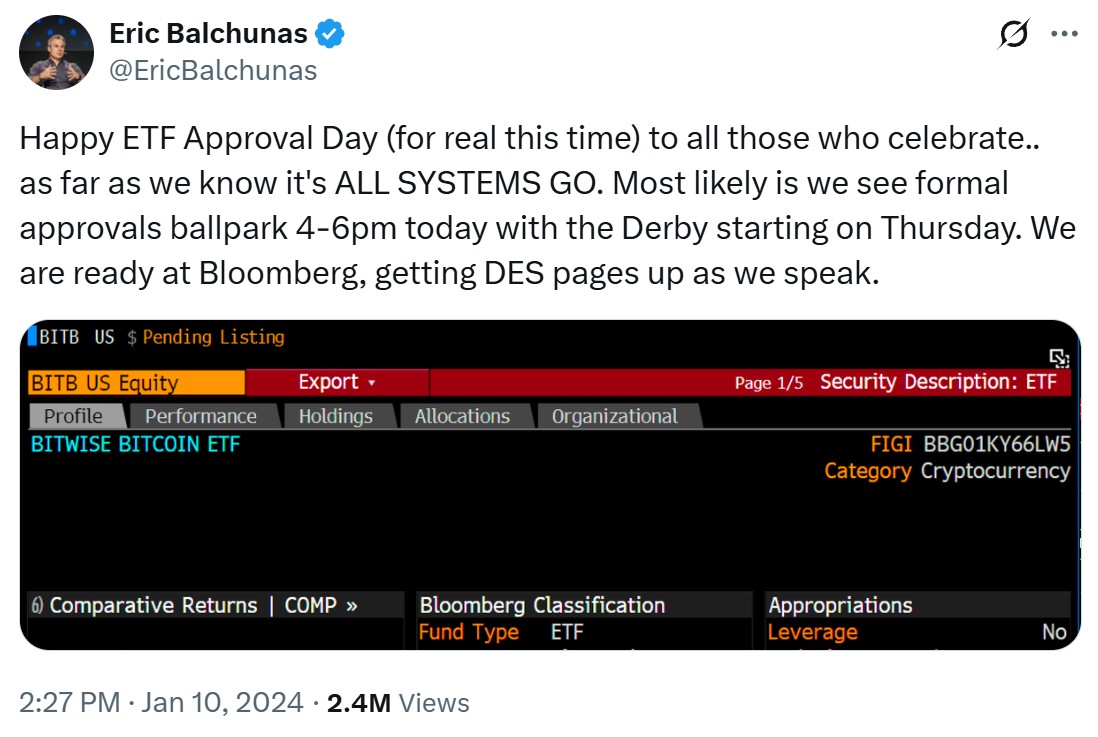Select the Allocations tab
The image size is (1098, 737).
coord(462,416)
